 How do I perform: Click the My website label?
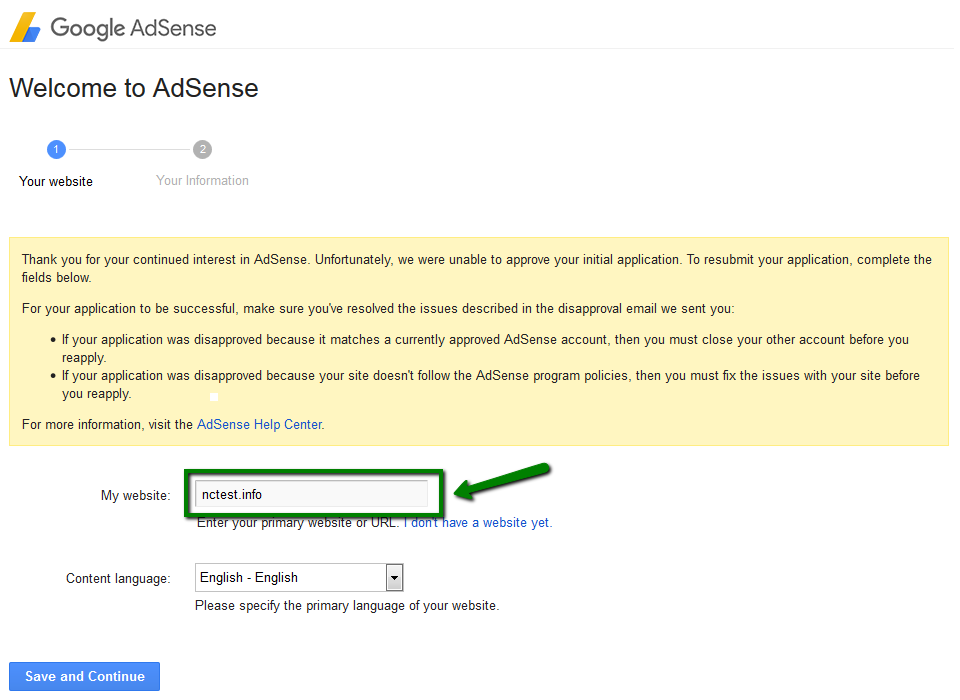click(136, 495)
